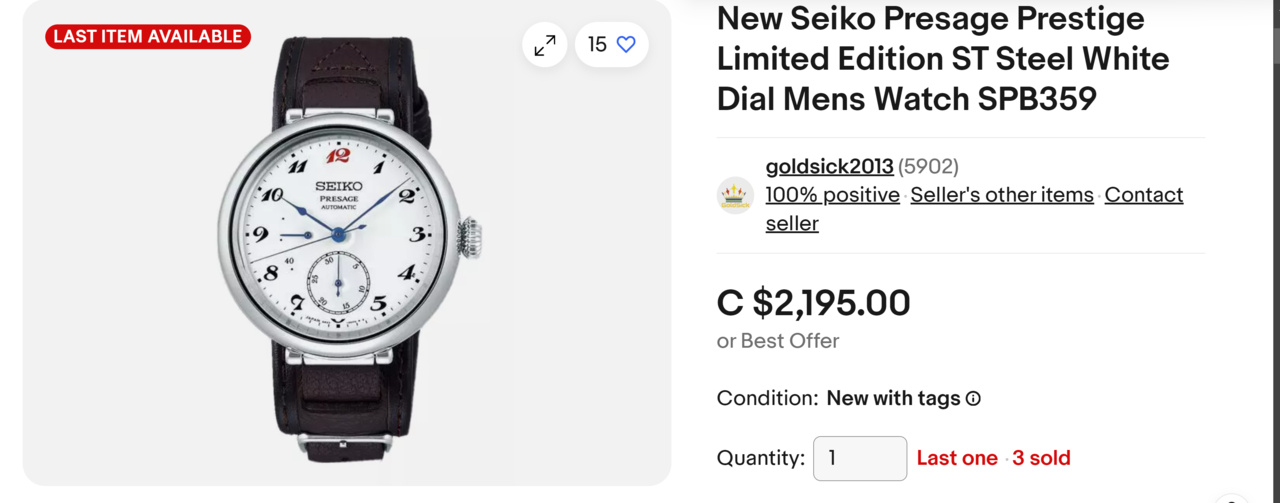Click the red '3 sold' text

(x=1041, y=458)
